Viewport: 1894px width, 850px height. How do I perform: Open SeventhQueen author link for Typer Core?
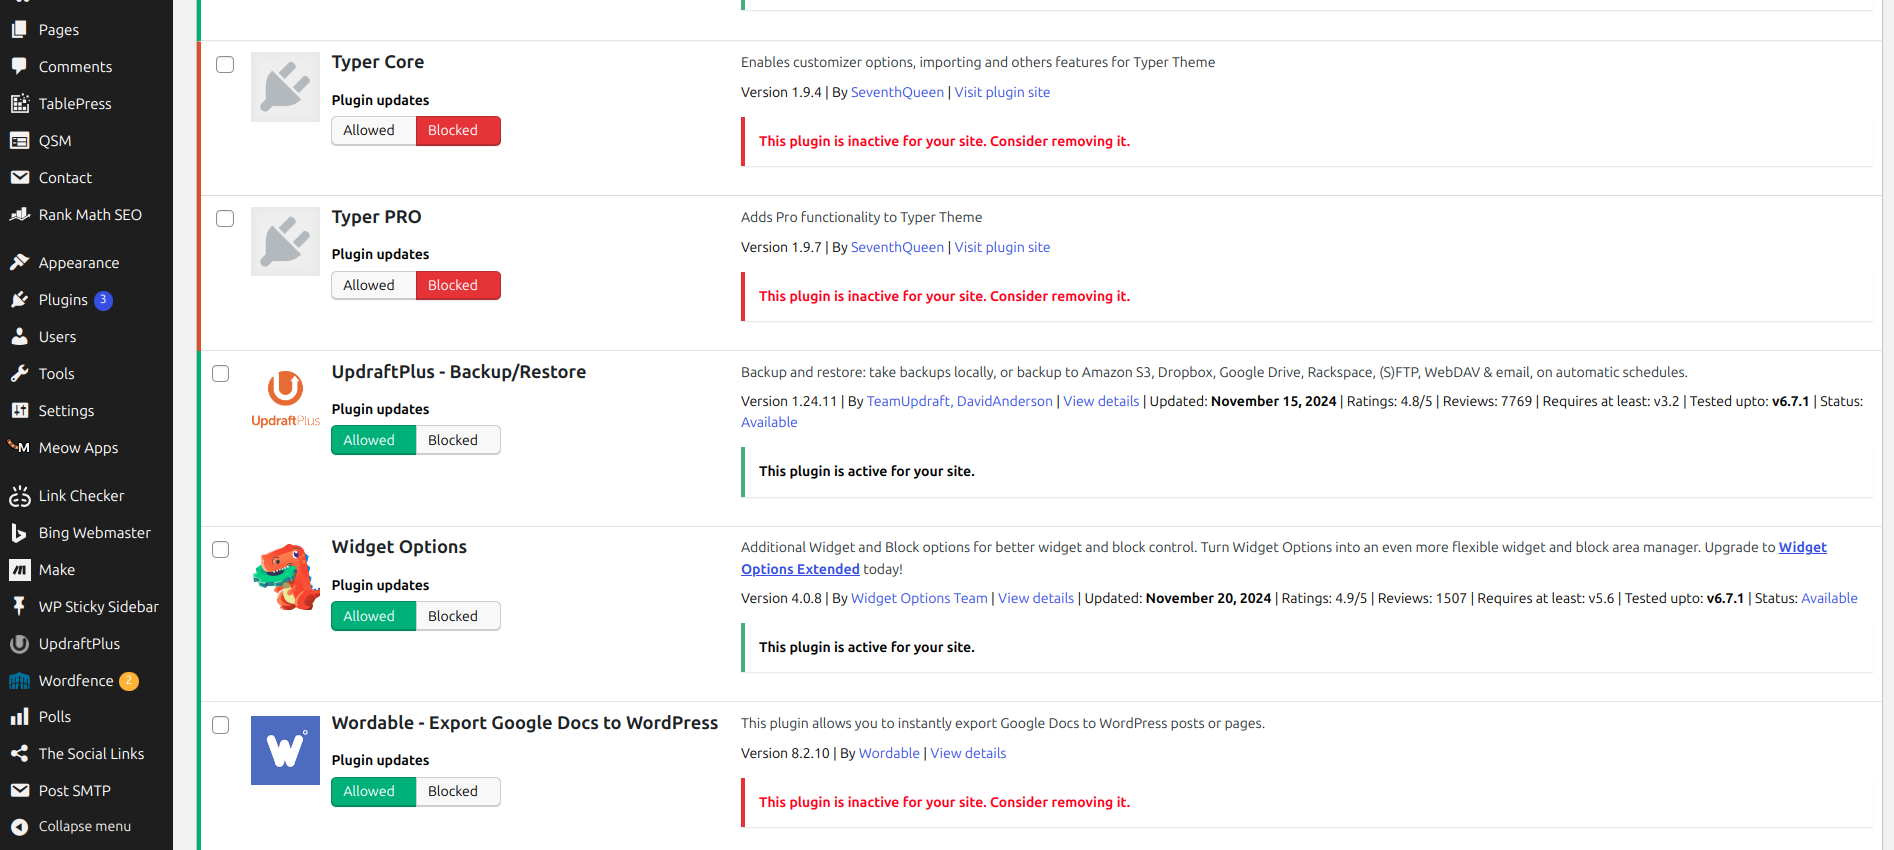tap(897, 92)
